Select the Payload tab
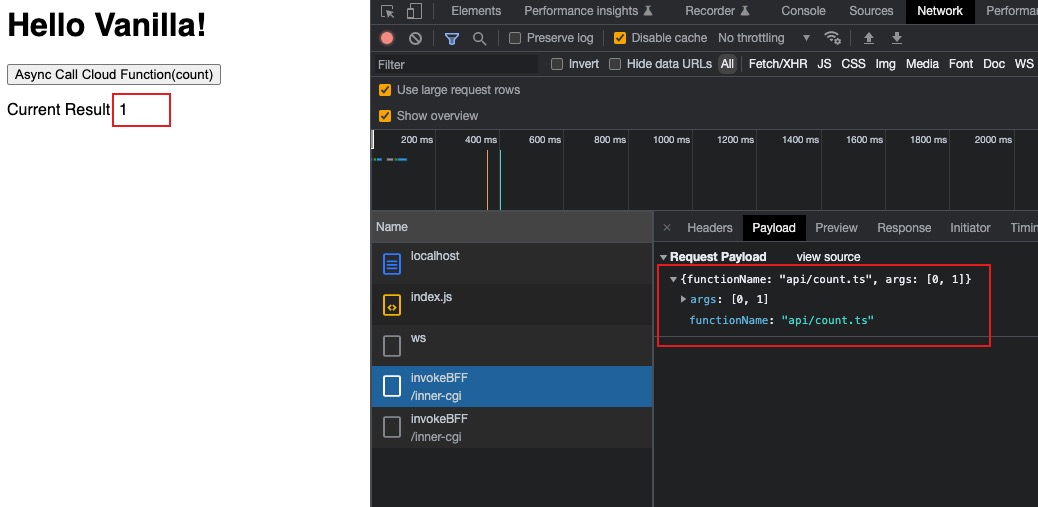The width and height of the screenshot is (1038, 507). (x=773, y=228)
